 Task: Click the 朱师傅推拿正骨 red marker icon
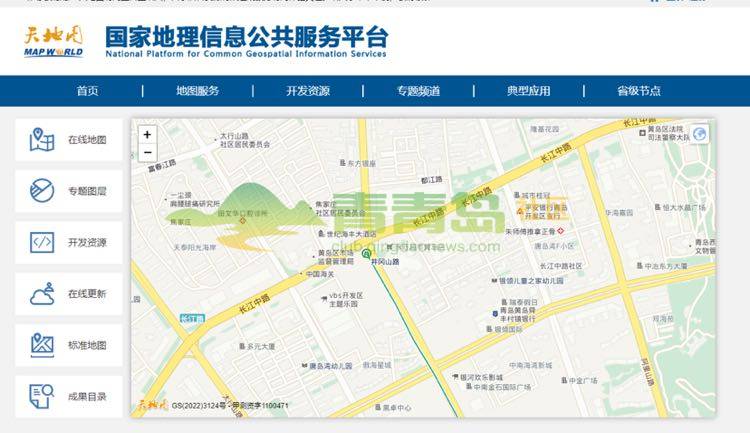pyautogui.click(x=561, y=231)
